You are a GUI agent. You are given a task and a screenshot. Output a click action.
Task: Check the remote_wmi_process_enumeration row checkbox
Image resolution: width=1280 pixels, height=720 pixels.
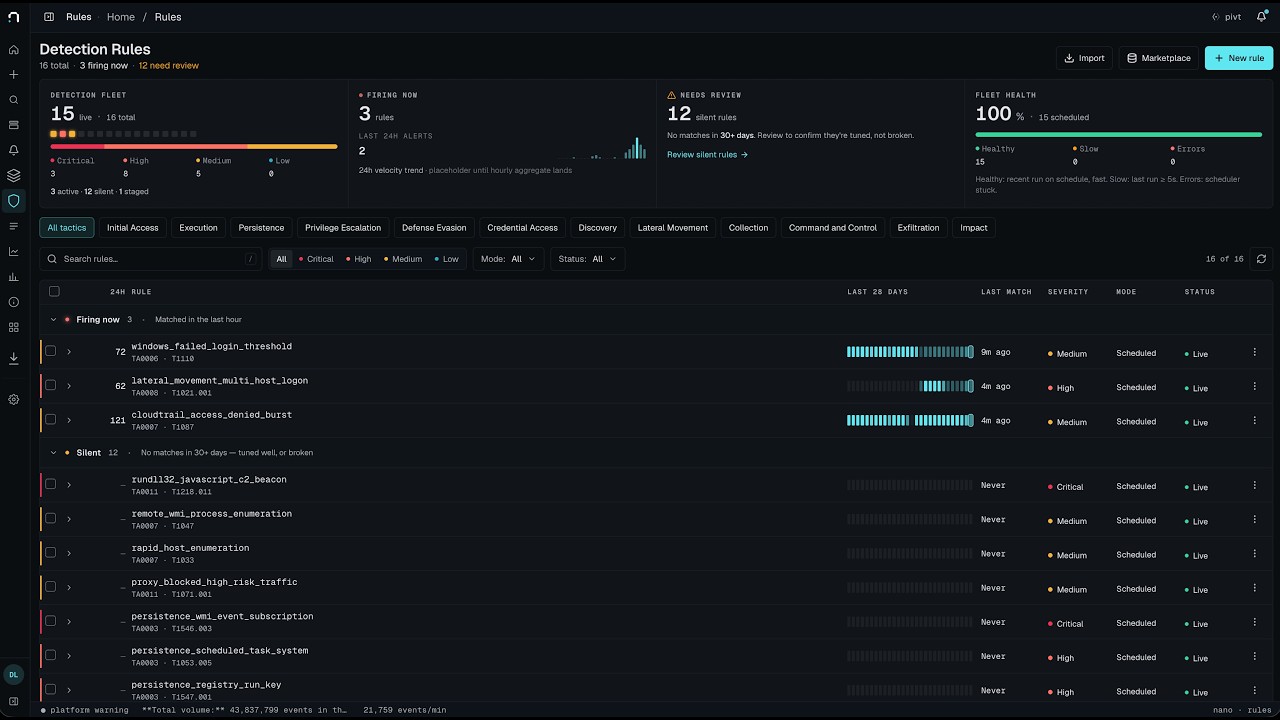pos(51,518)
